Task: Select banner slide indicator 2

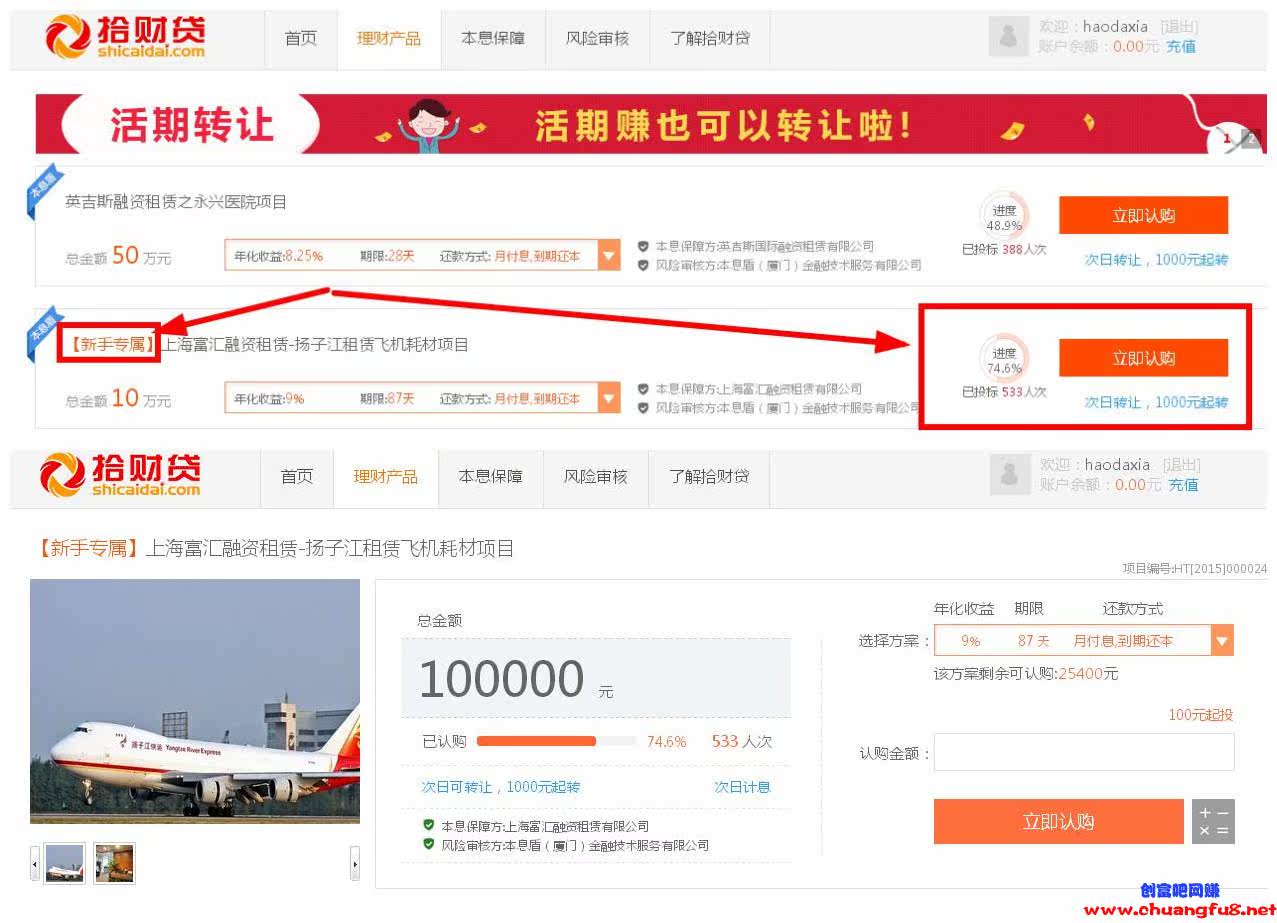Action: click(x=1250, y=139)
